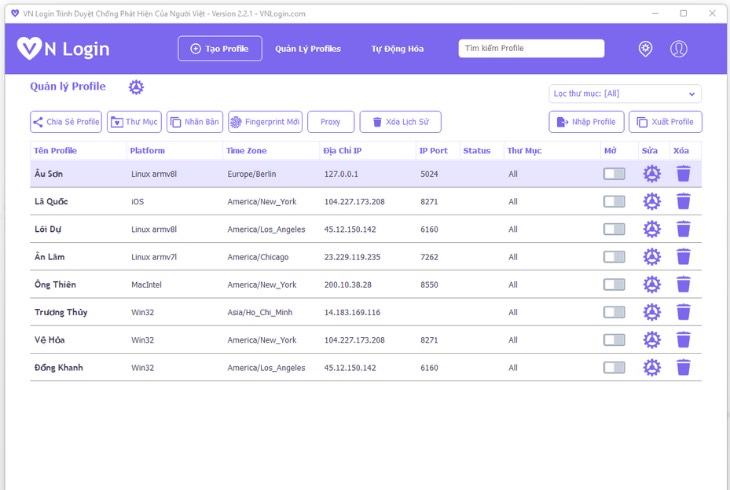Delete the Âu Sơn profile with trash icon
The height and width of the screenshot is (490, 730).
pos(683,174)
